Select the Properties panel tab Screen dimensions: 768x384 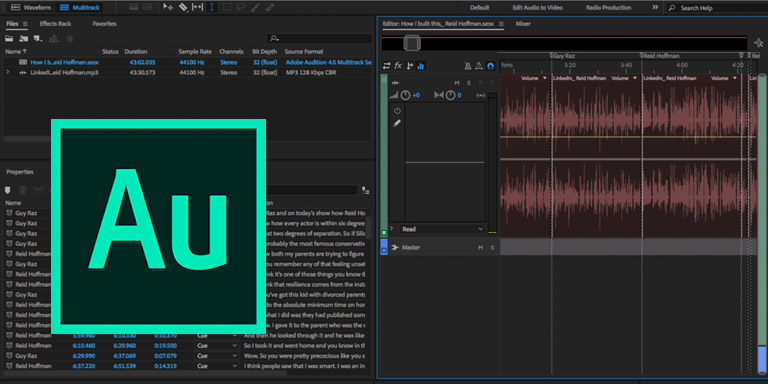20,172
